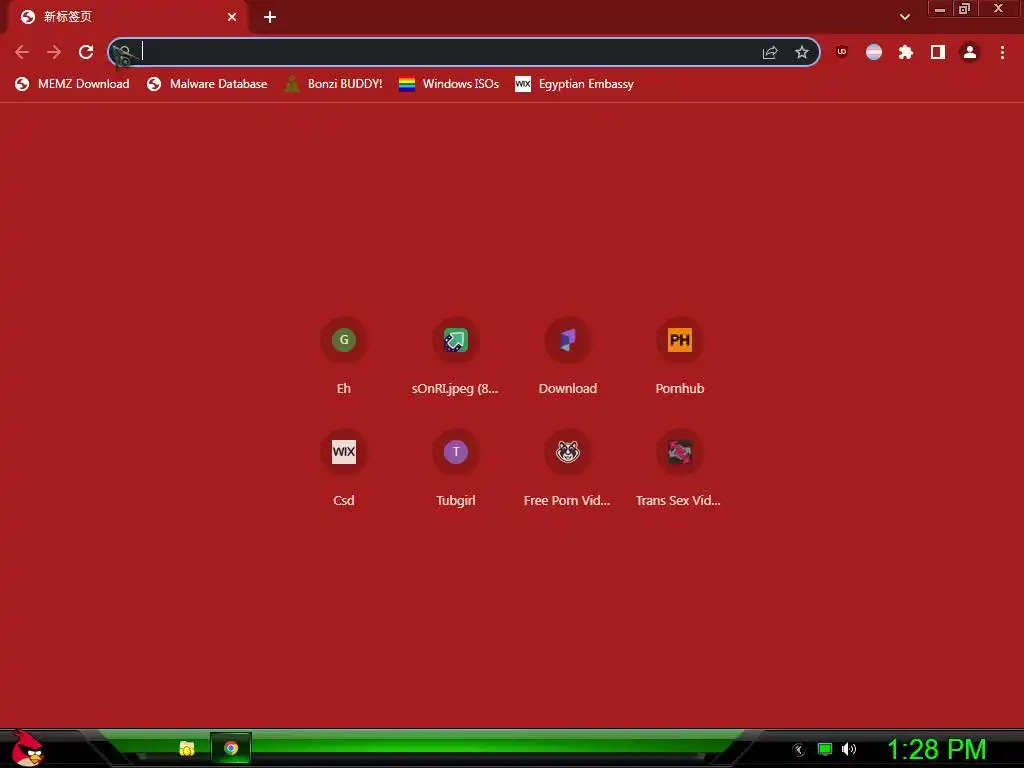Show hidden tray icons arrow
The width and height of the screenshot is (1024, 768).
point(799,750)
